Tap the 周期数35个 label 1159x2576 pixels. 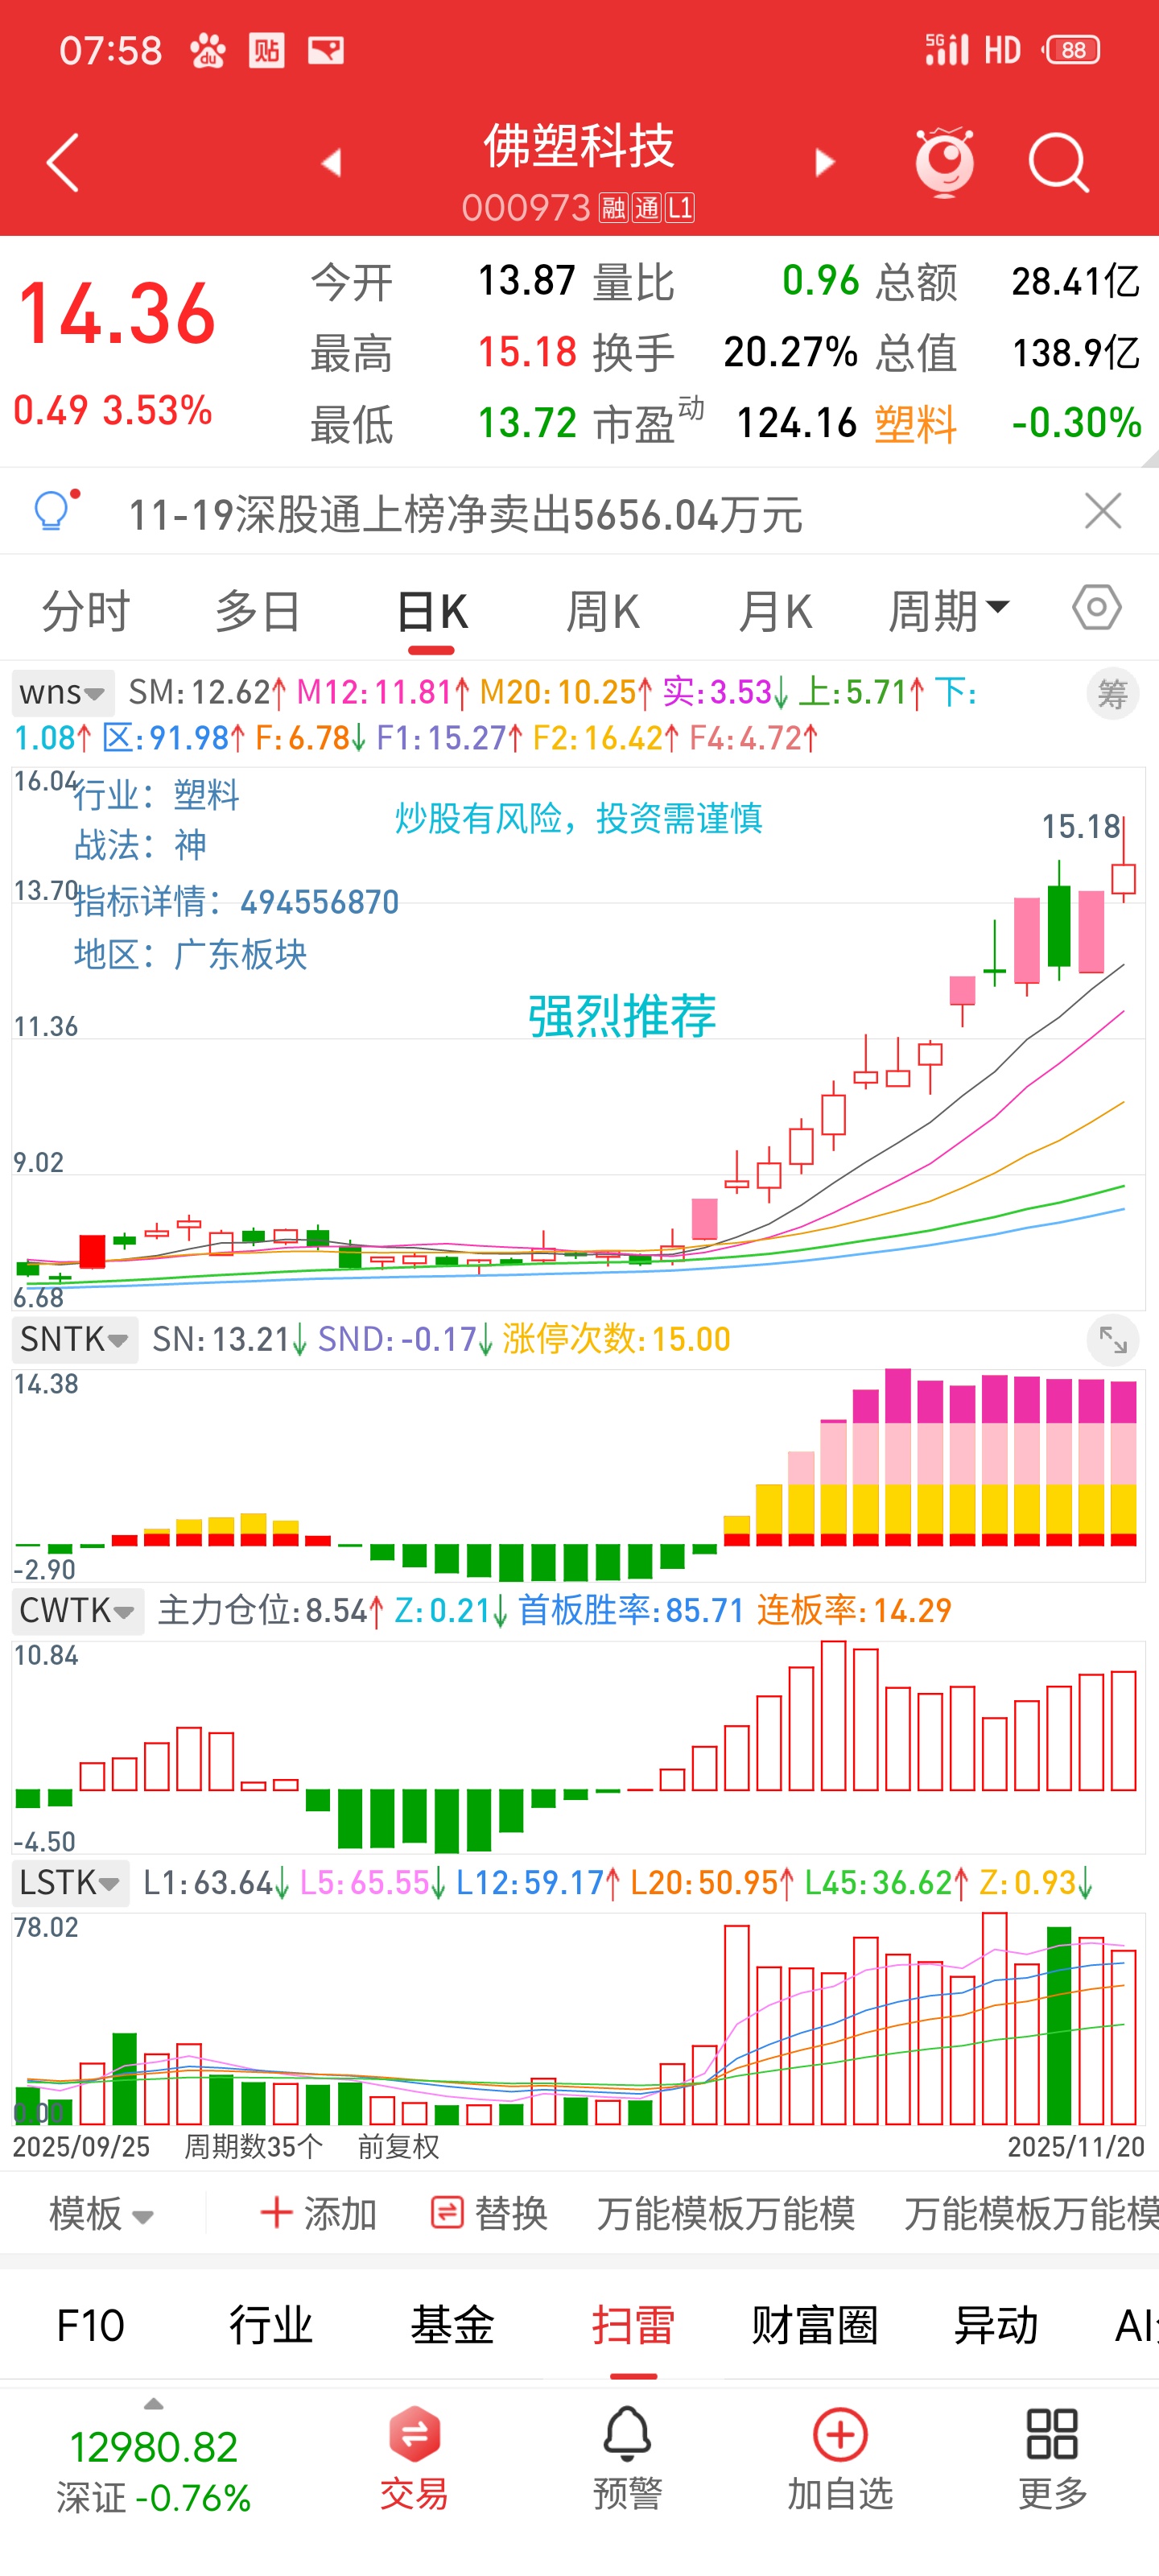[x=253, y=2147]
